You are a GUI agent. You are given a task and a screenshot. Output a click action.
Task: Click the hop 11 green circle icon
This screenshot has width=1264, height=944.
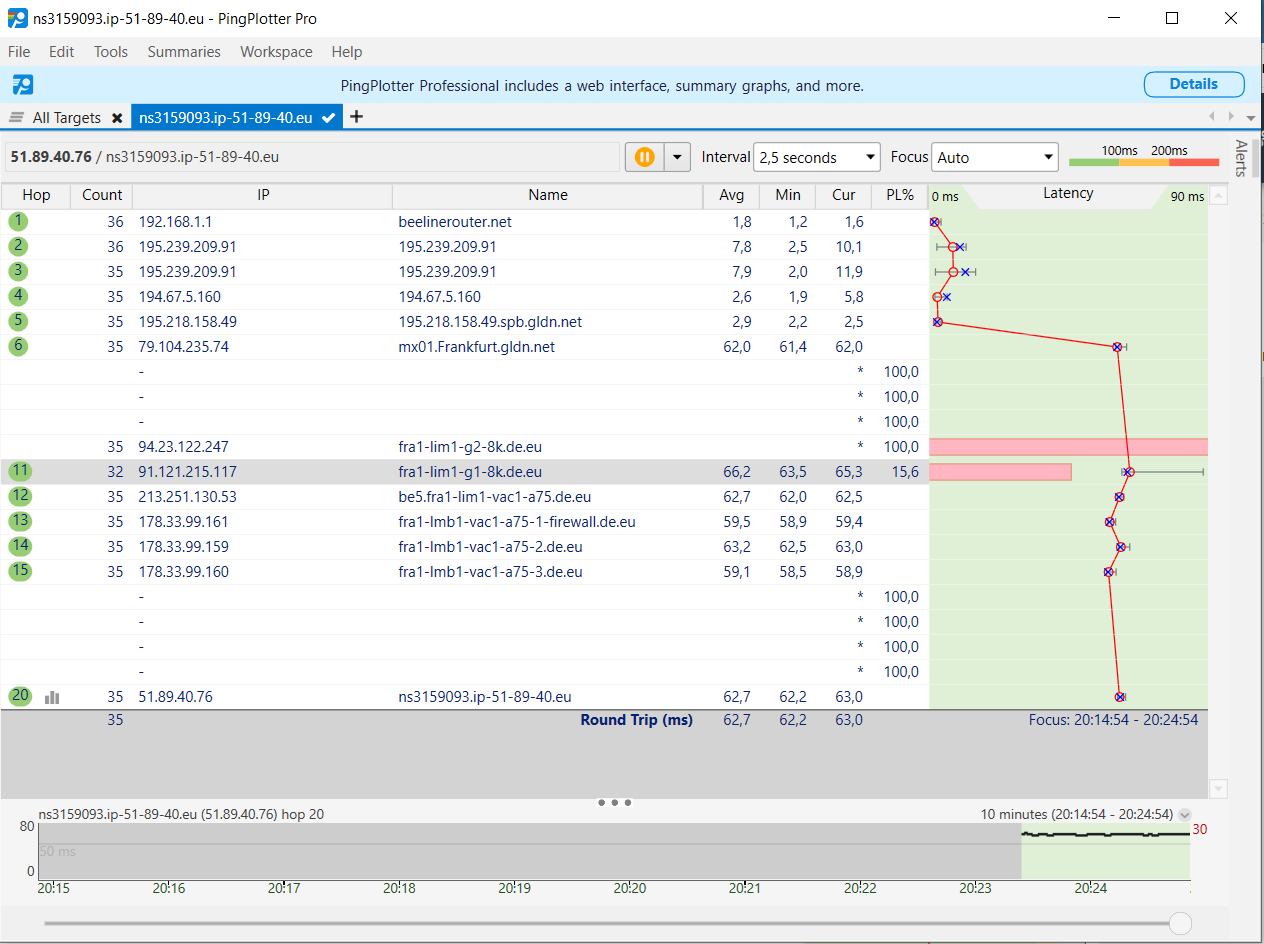pyautogui.click(x=19, y=472)
